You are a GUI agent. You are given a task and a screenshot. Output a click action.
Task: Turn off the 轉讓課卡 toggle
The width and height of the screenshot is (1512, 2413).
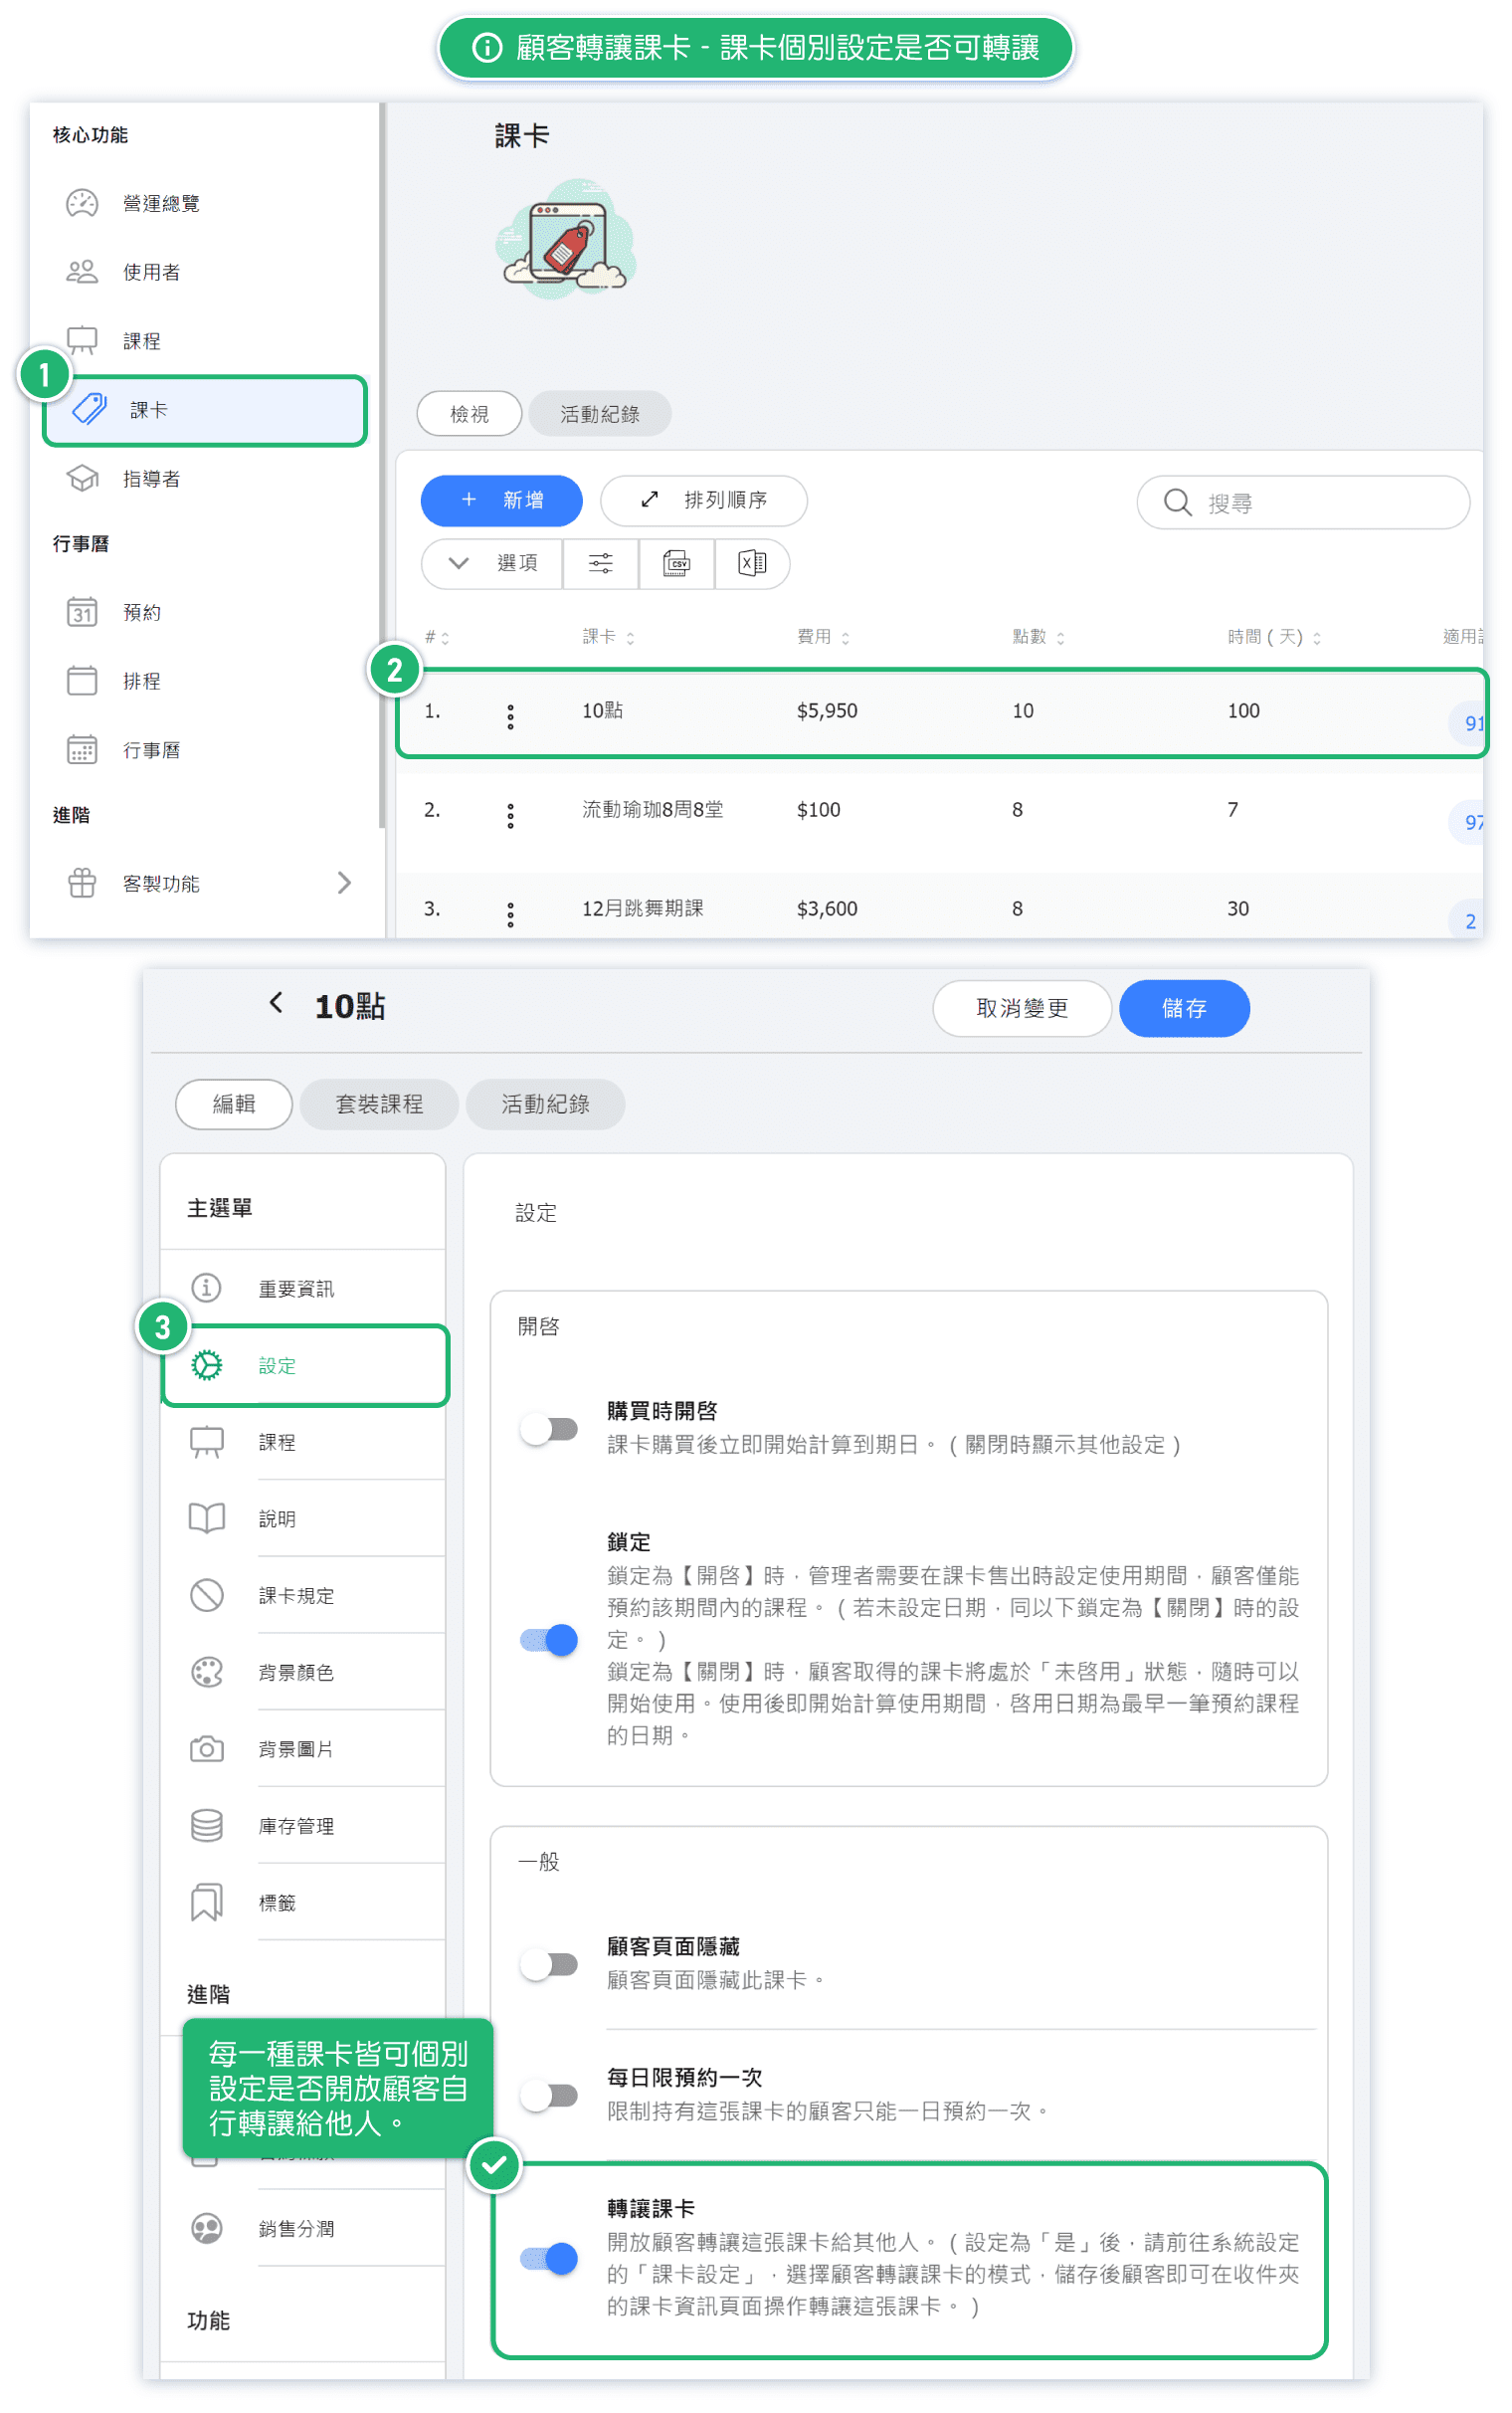point(549,2258)
